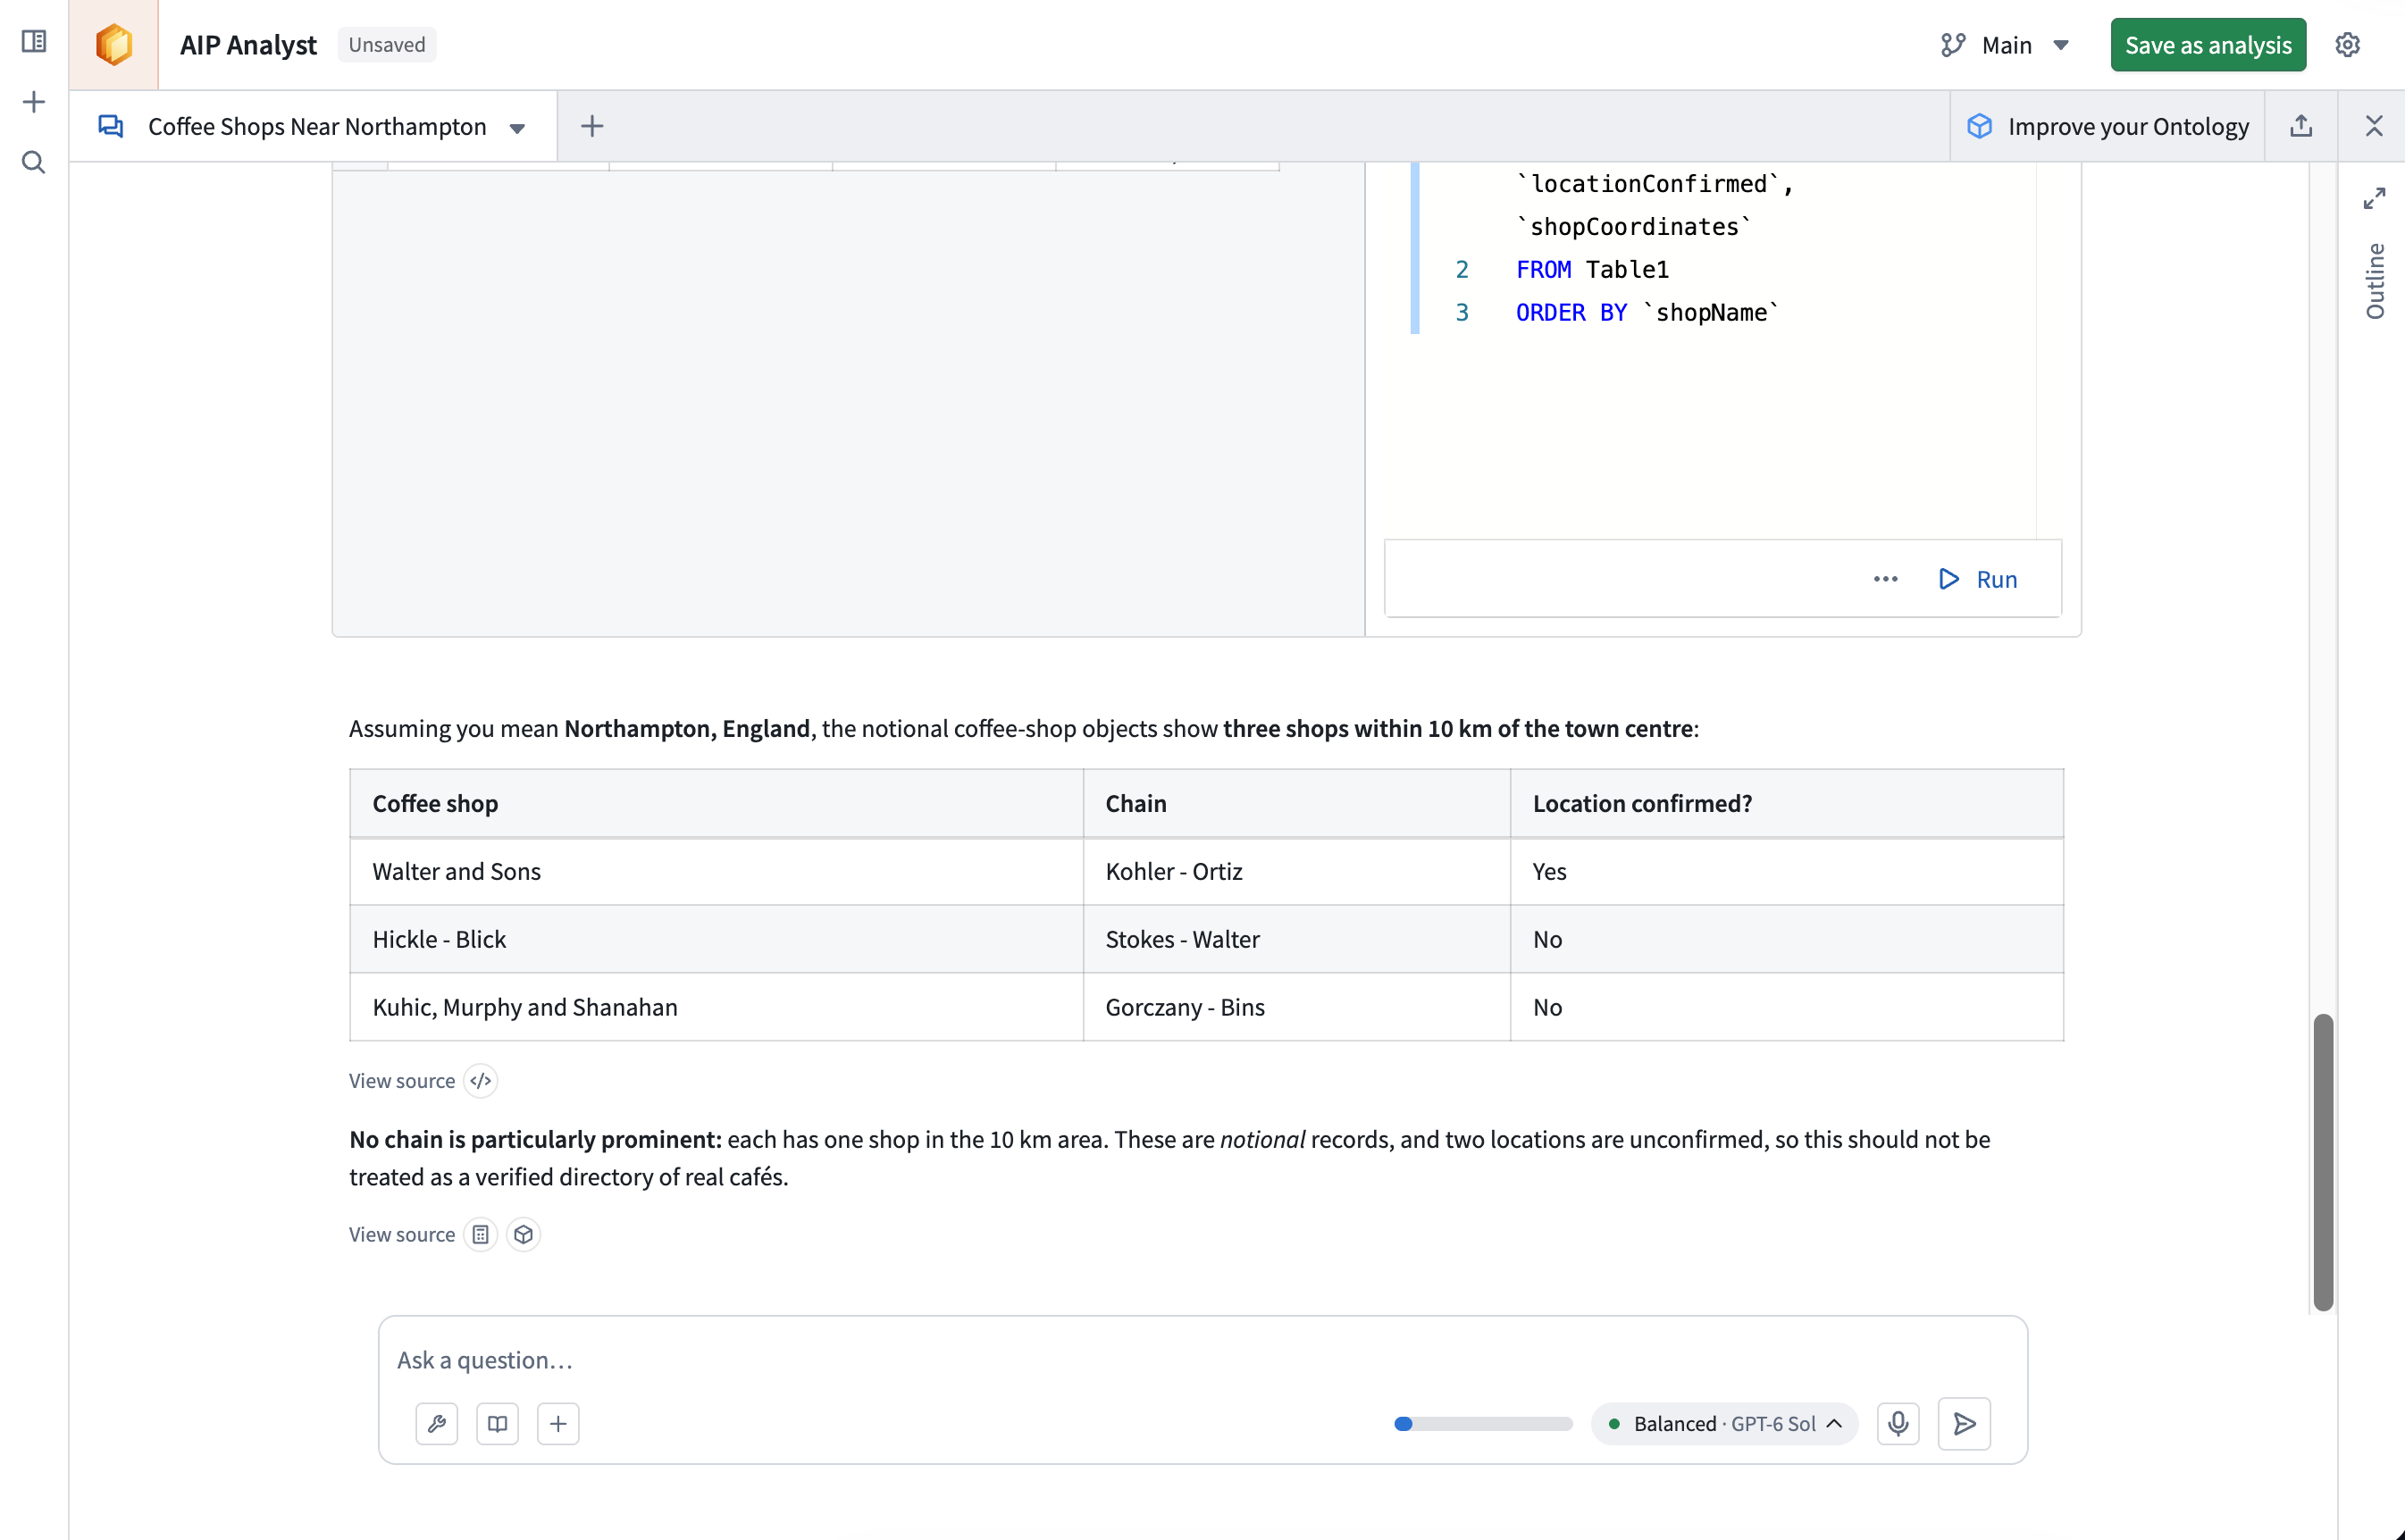Click the Unsaved status badge
Screen dimensions: 2405x1540
[x=387, y=45]
